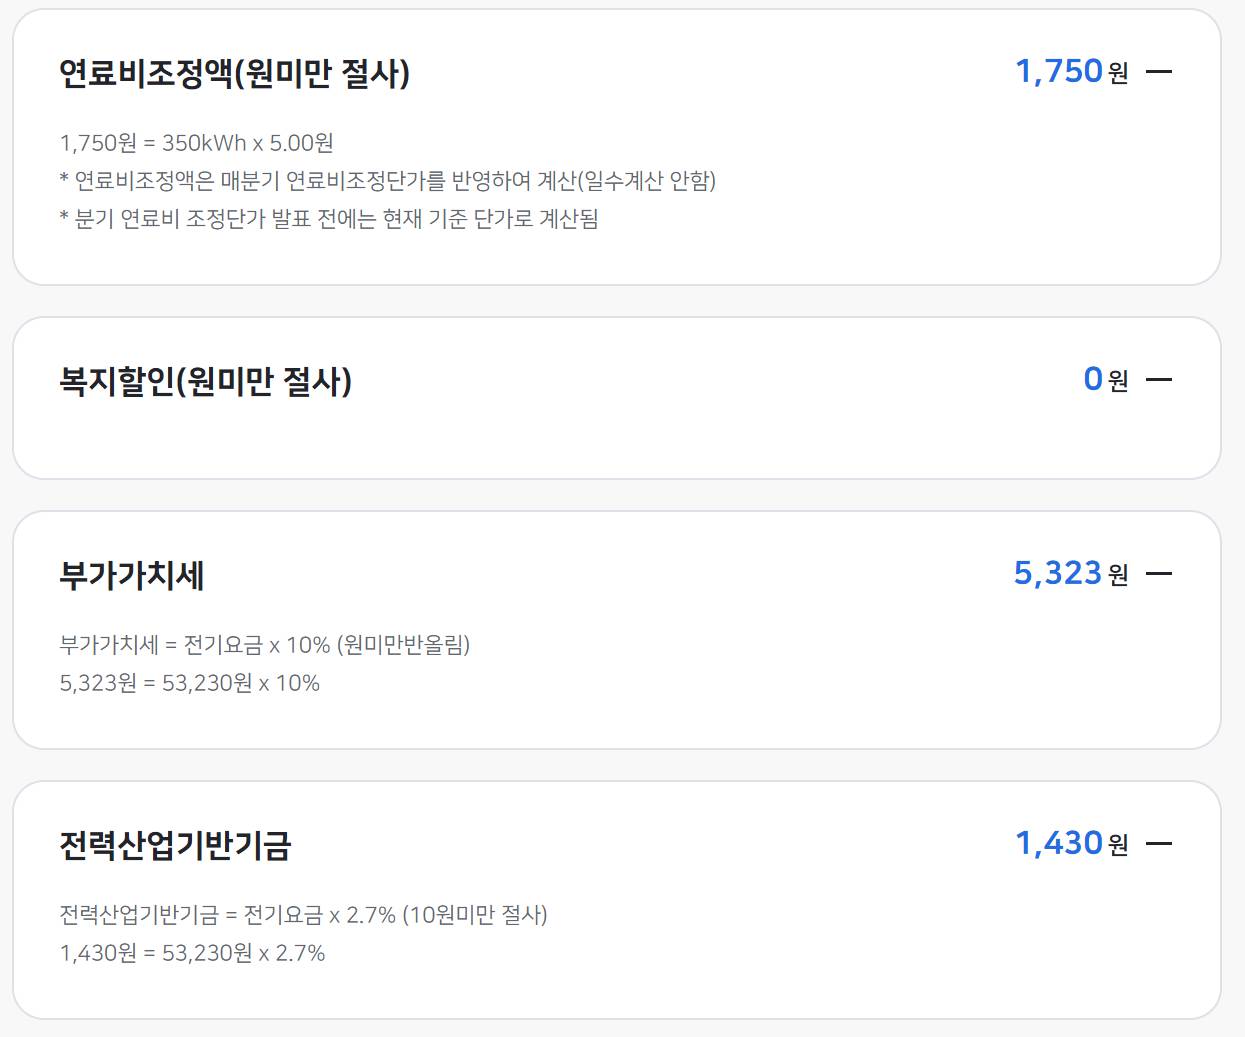Click the blue 0원 welfare discount value
The width and height of the screenshot is (1245, 1037).
pyautogui.click(x=1092, y=380)
